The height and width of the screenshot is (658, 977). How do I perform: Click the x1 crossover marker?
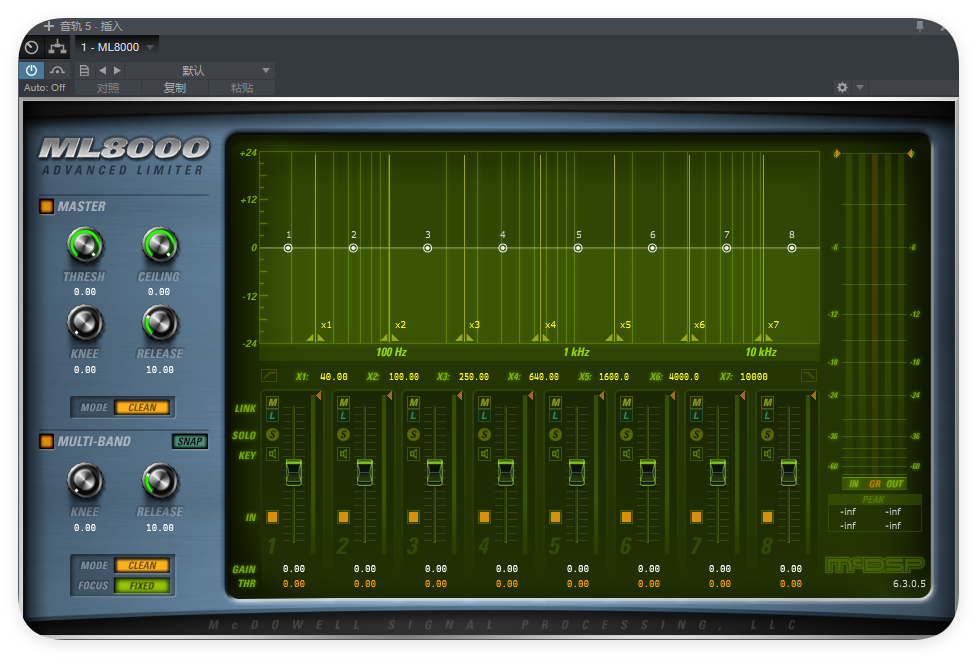coord(316,337)
